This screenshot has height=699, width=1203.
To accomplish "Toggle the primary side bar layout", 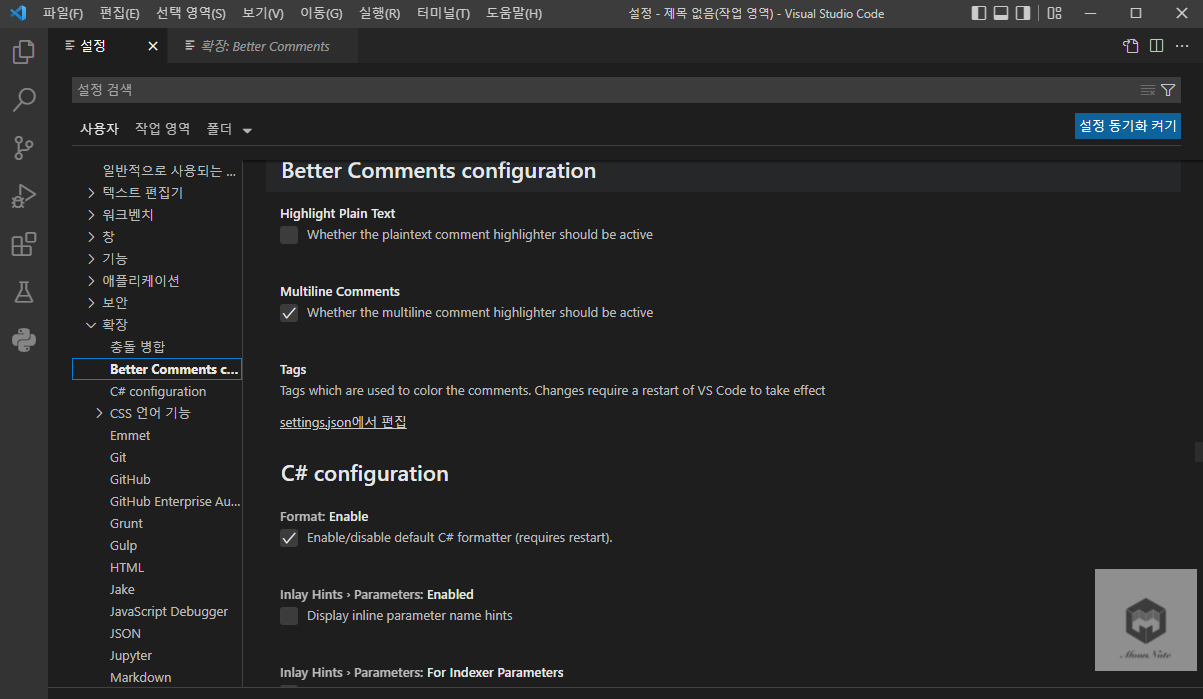I will (979, 14).
